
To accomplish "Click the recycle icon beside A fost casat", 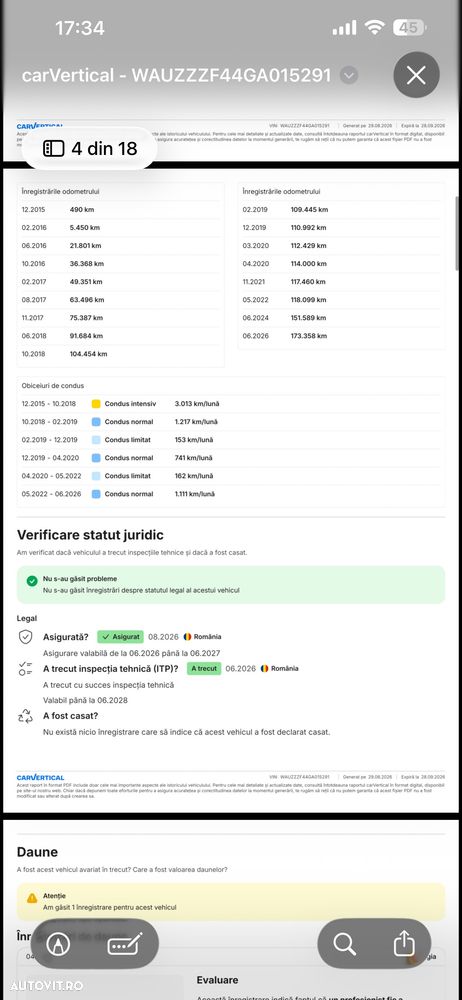I will (x=26, y=716).
